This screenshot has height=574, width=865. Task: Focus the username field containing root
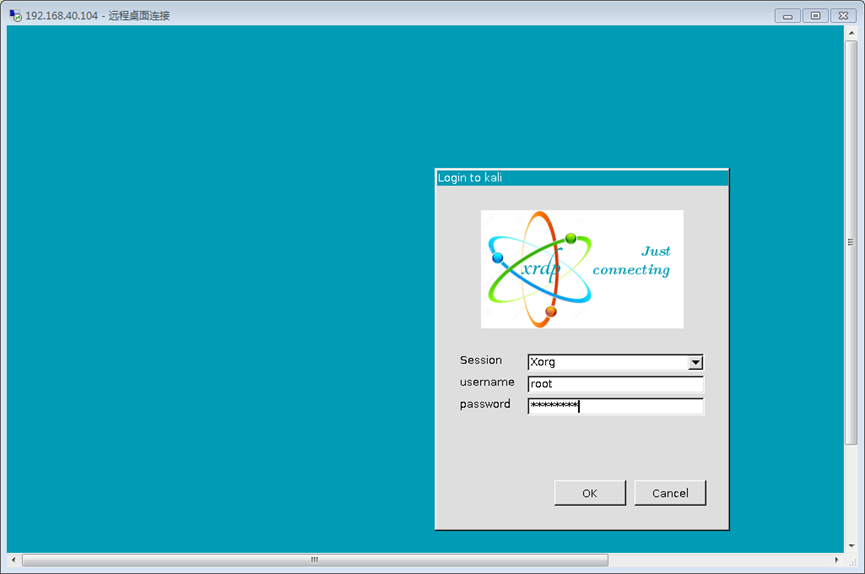(616, 384)
